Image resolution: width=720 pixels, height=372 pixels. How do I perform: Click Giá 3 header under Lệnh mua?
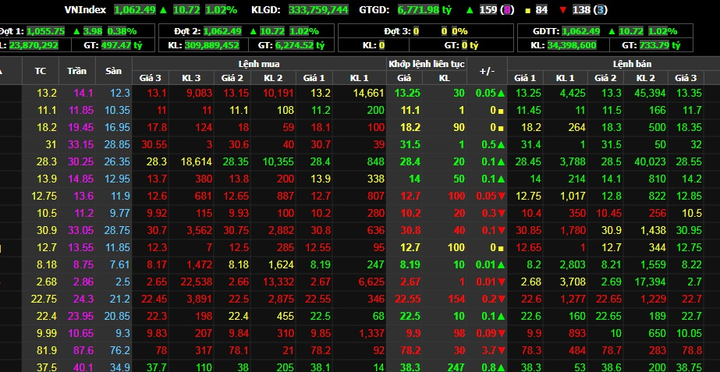click(x=150, y=78)
